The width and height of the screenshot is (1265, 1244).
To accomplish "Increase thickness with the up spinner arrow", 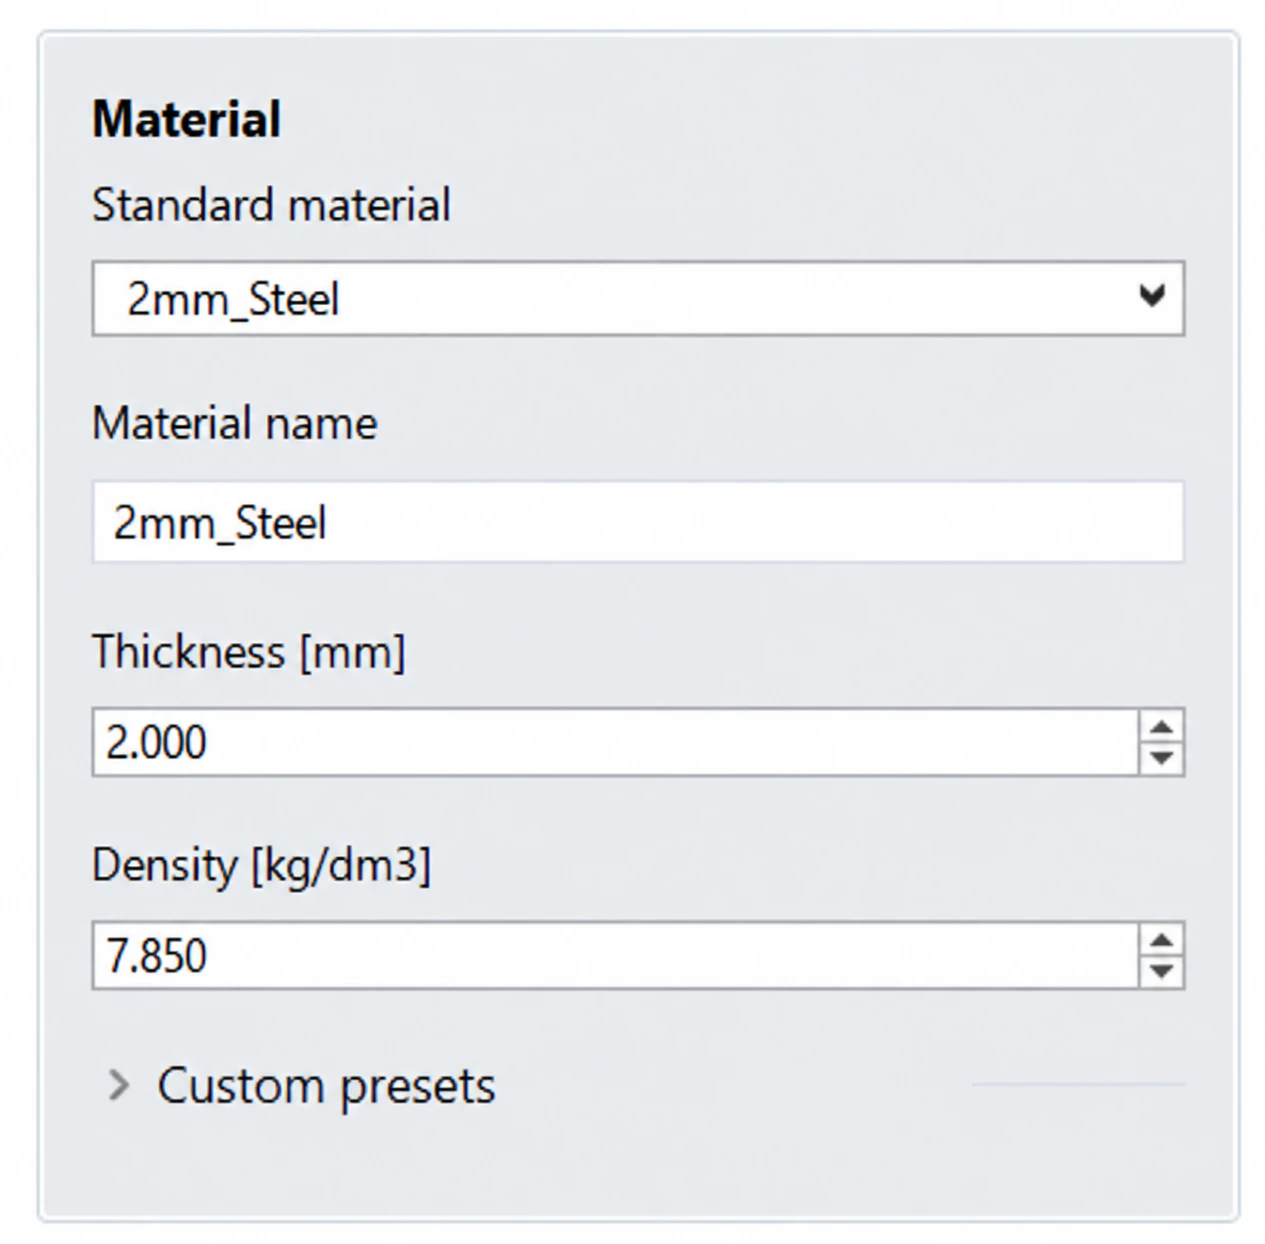I will click(1161, 726).
